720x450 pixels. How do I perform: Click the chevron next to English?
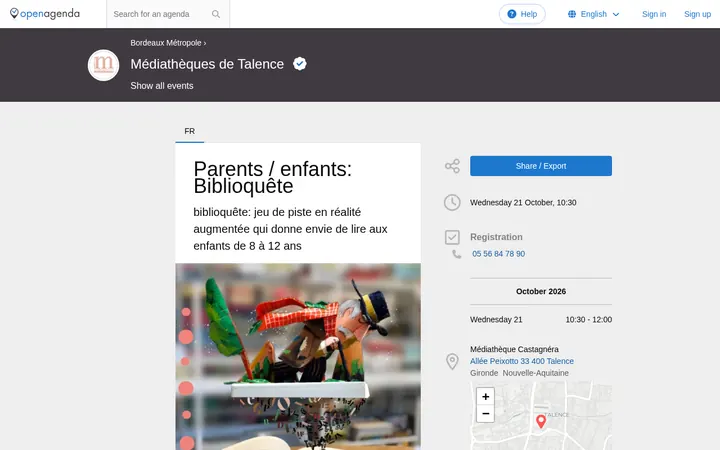pos(616,14)
